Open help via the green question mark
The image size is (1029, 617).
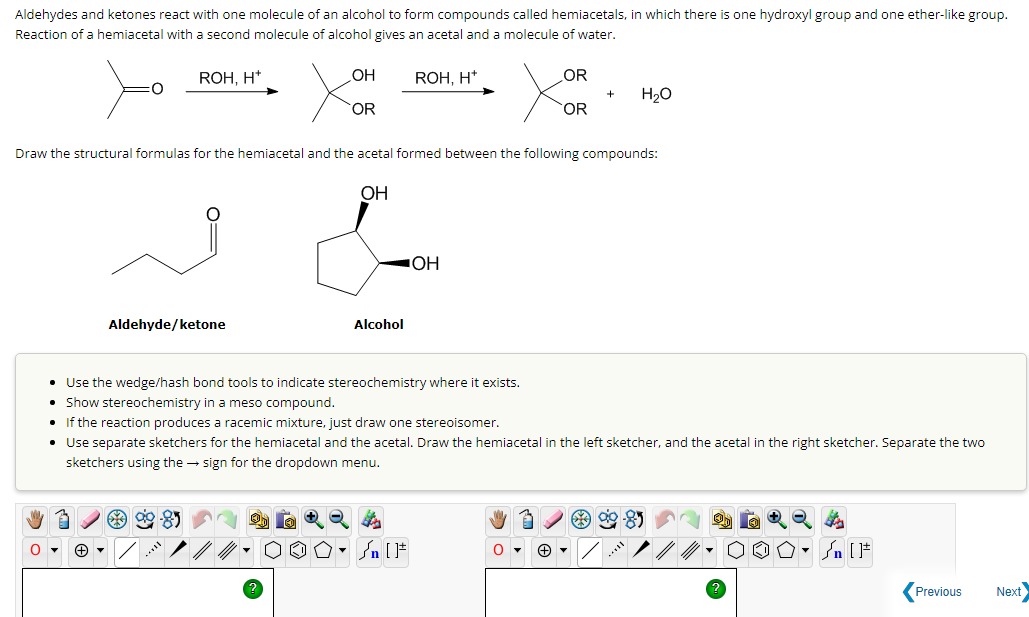253,589
